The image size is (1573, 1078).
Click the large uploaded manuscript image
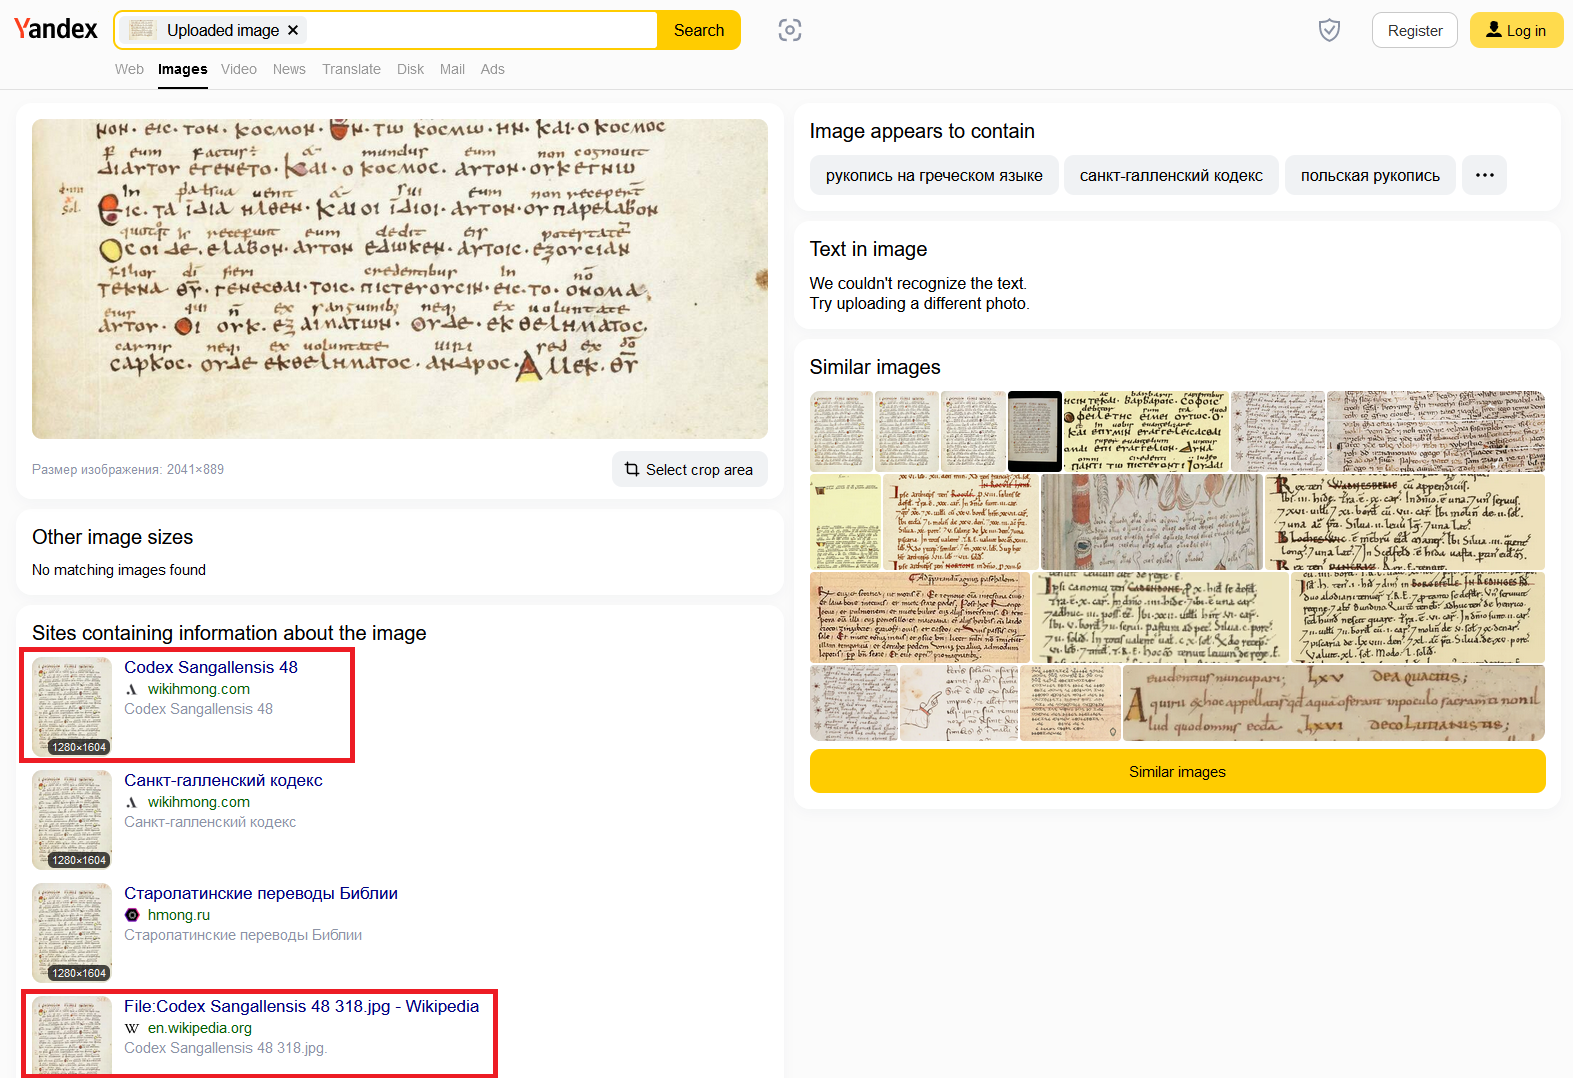400,279
